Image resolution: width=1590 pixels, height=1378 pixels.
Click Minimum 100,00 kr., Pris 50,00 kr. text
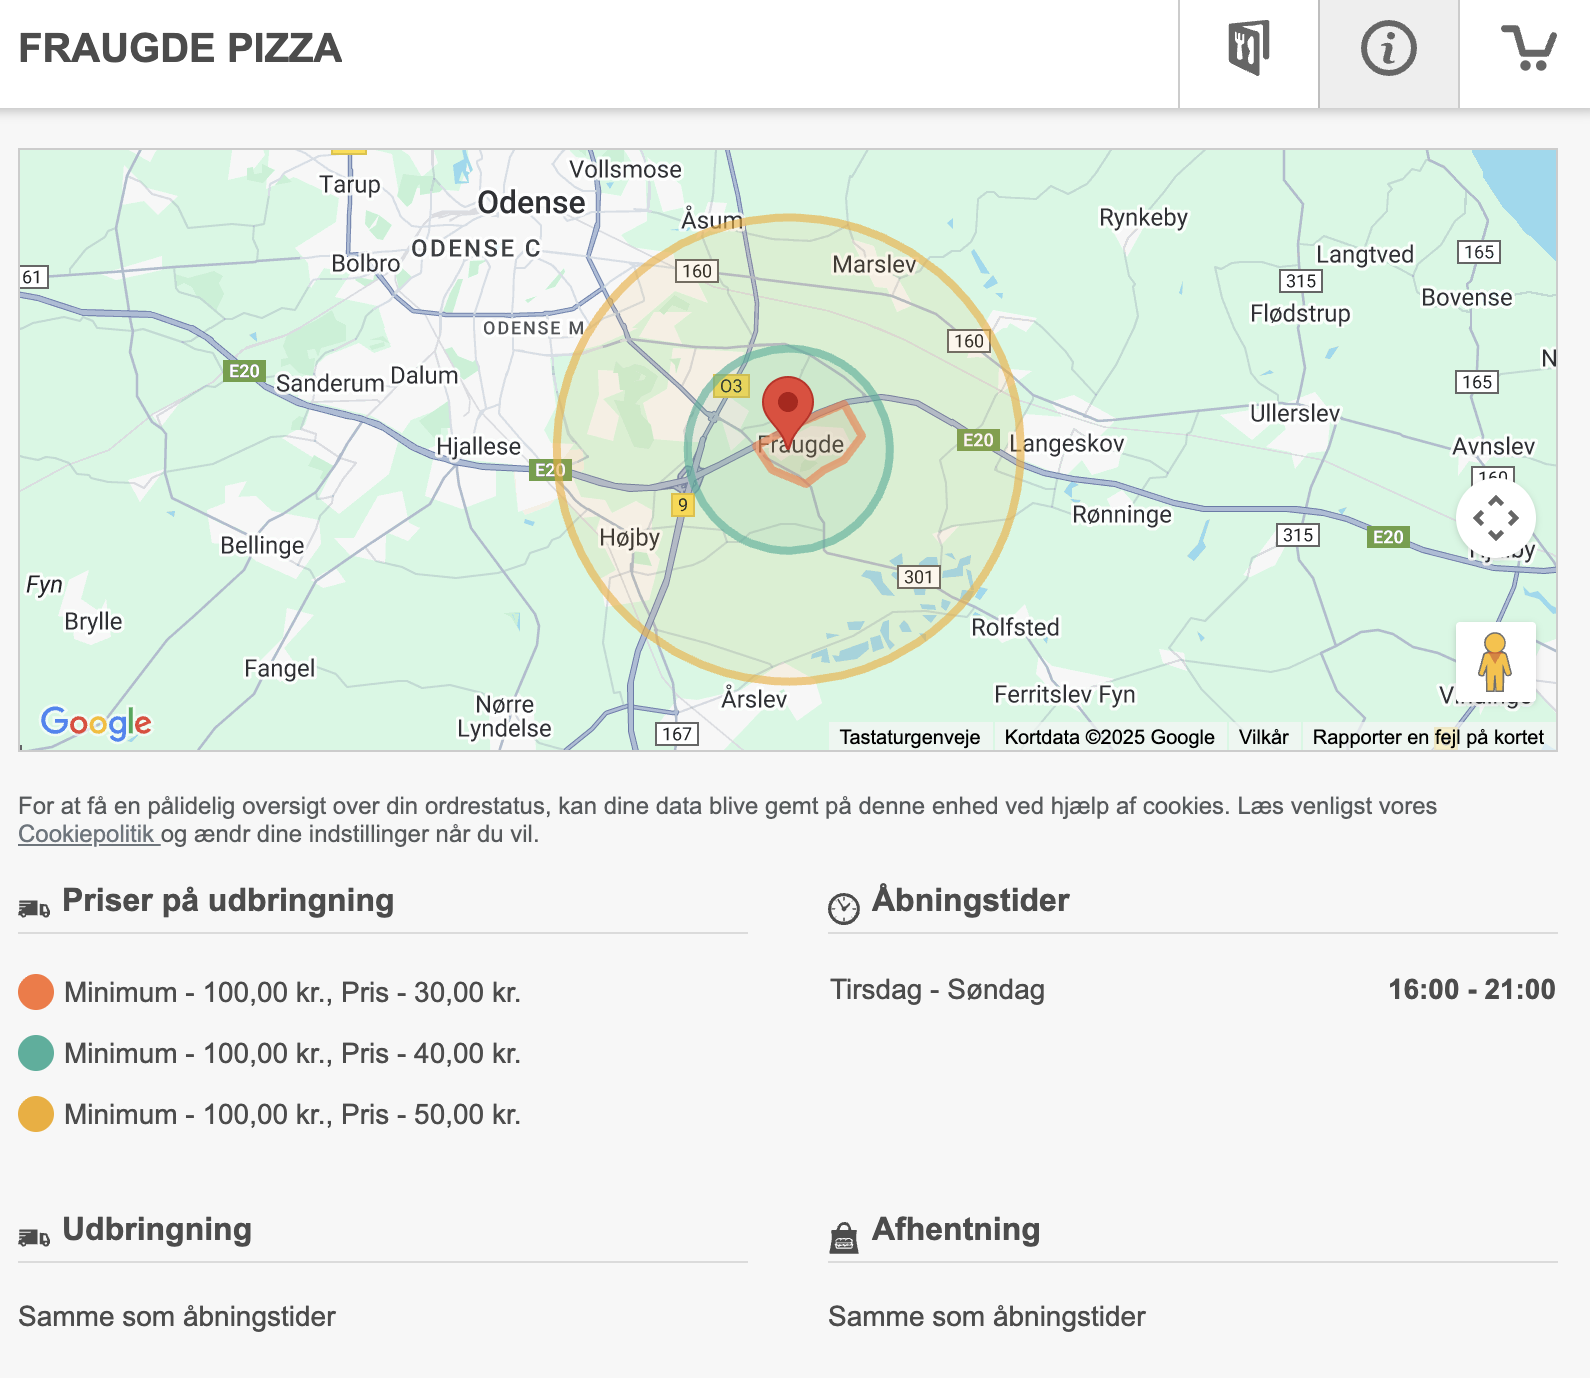point(292,1114)
